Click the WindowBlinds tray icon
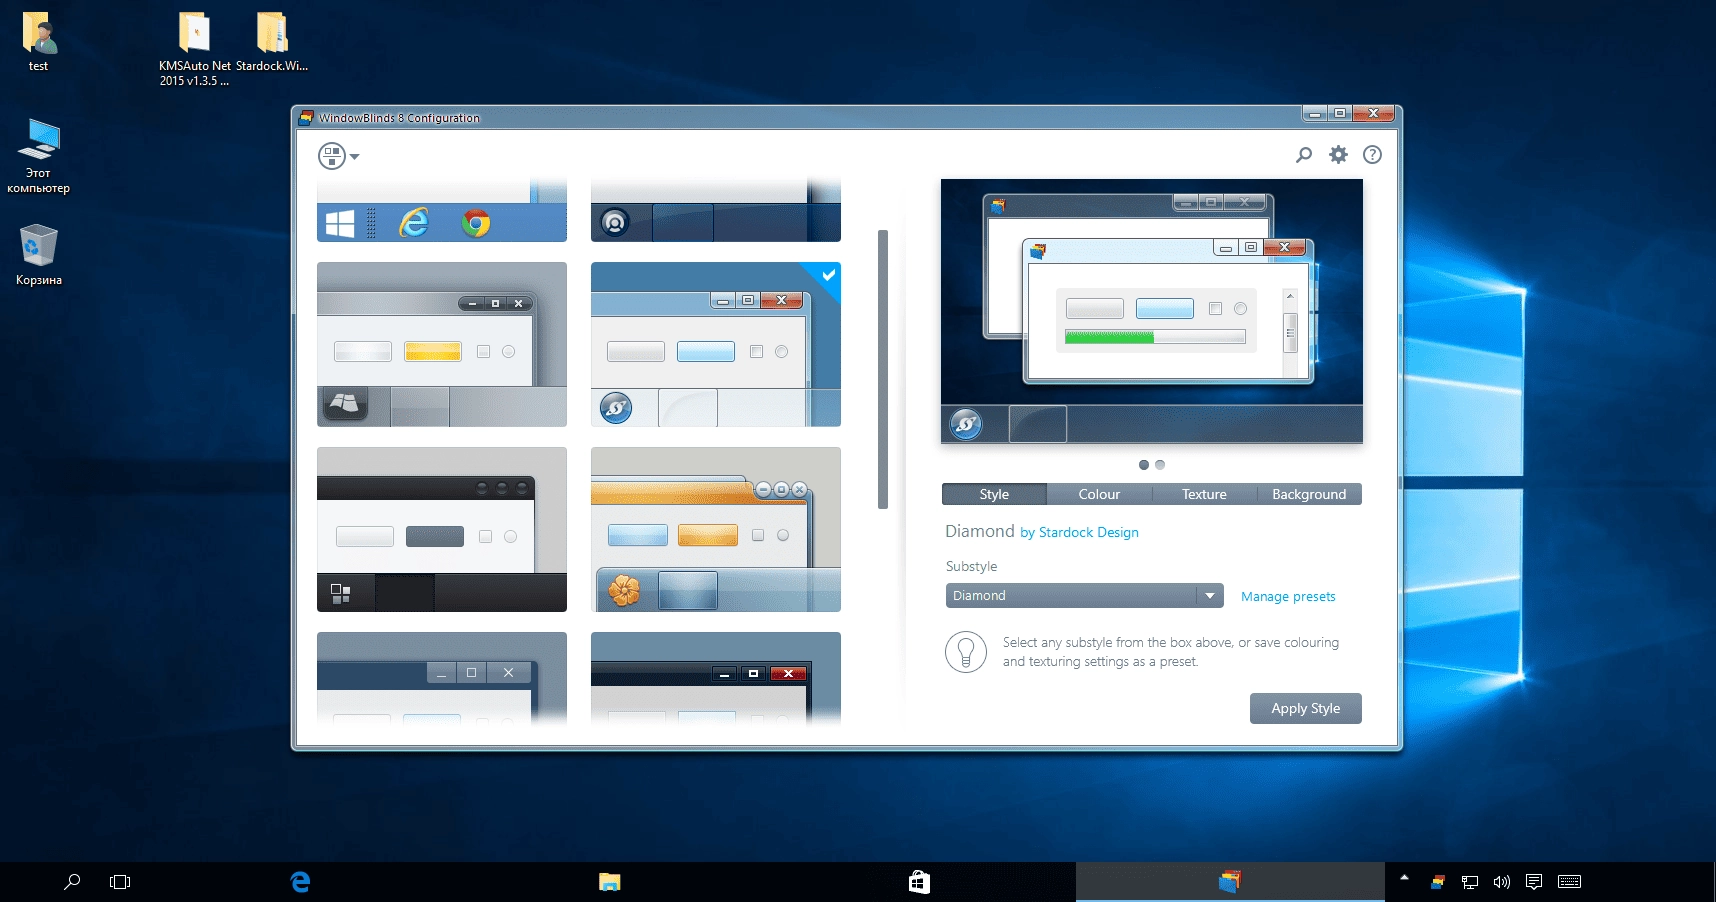The height and width of the screenshot is (902, 1716). point(1437,882)
